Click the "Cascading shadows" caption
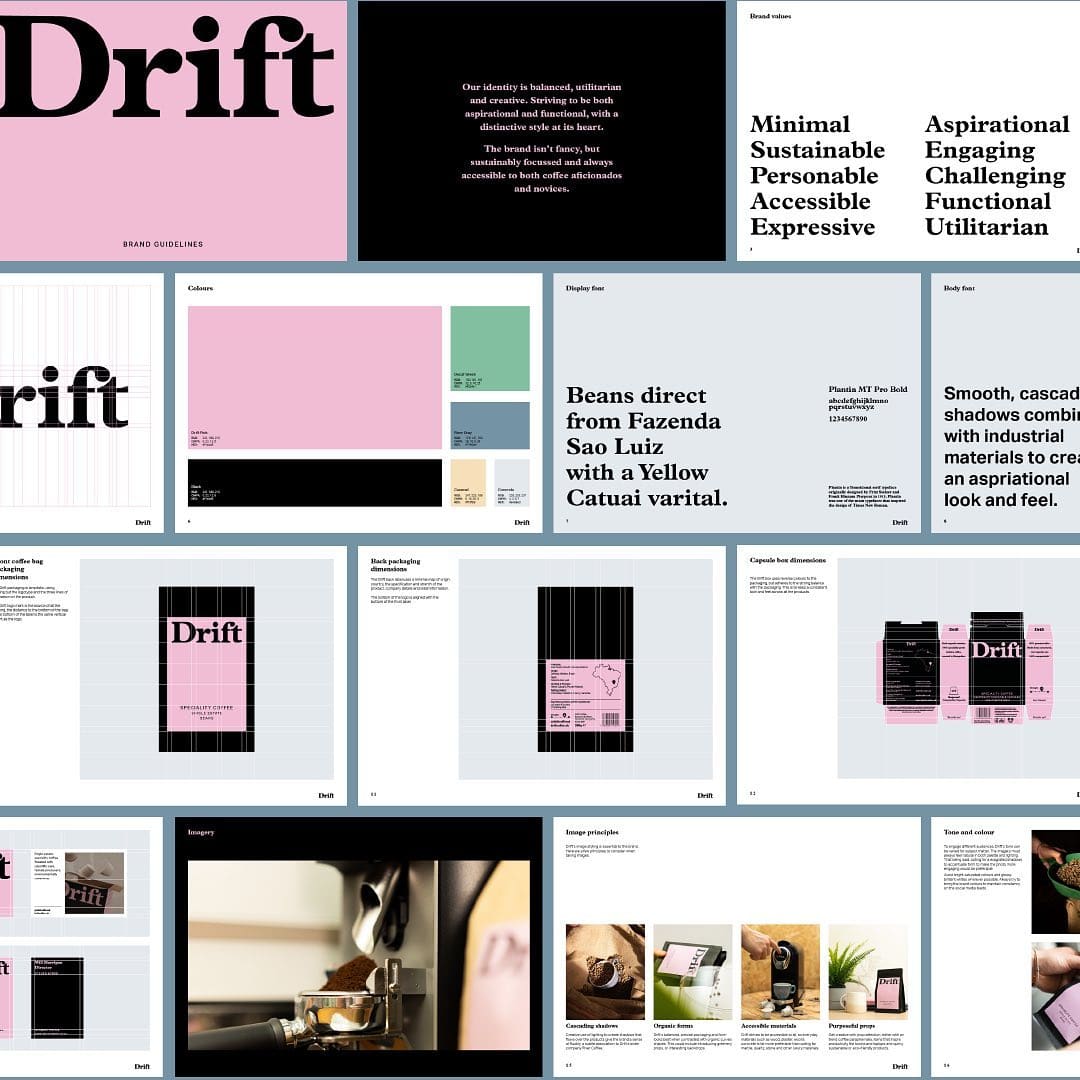1080x1080 pixels. 592,1026
